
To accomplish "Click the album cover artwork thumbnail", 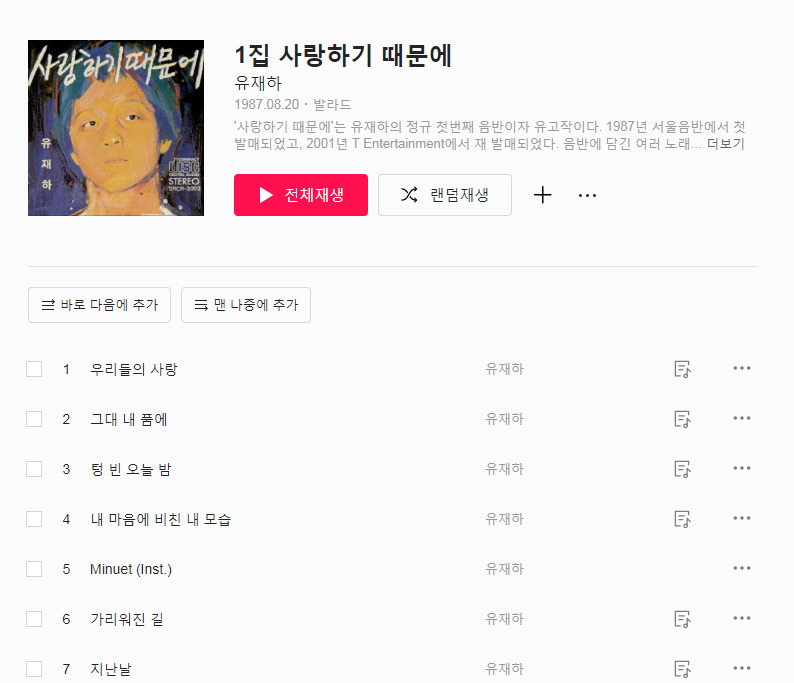I will coord(116,128).
